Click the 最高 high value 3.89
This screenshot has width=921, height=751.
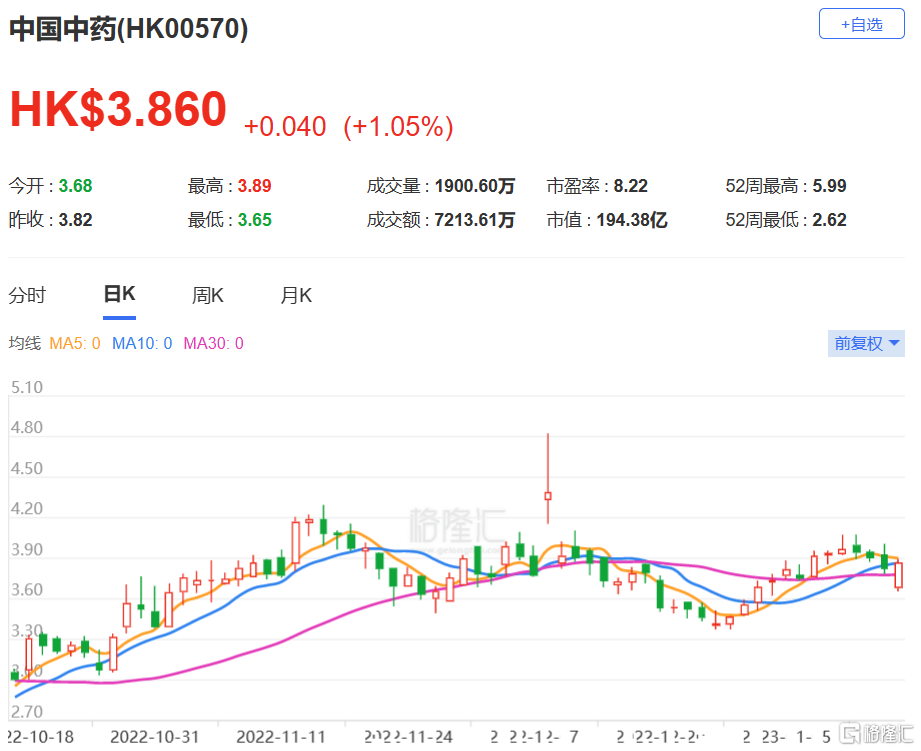click(x=254, y=186)
